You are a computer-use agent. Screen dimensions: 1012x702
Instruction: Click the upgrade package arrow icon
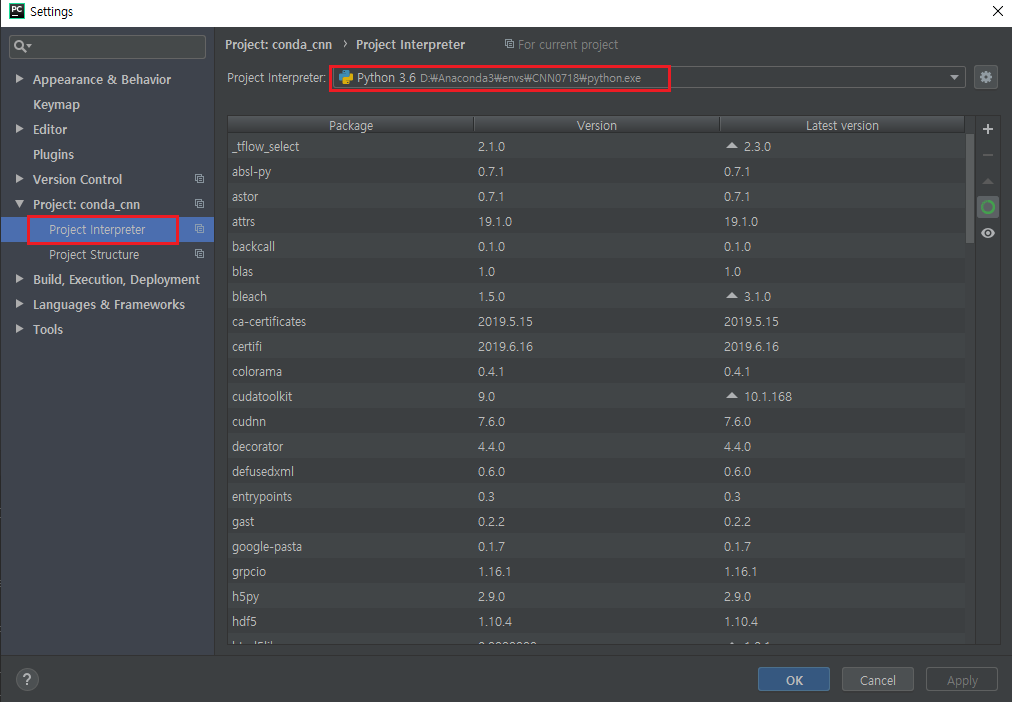(987, 181)
